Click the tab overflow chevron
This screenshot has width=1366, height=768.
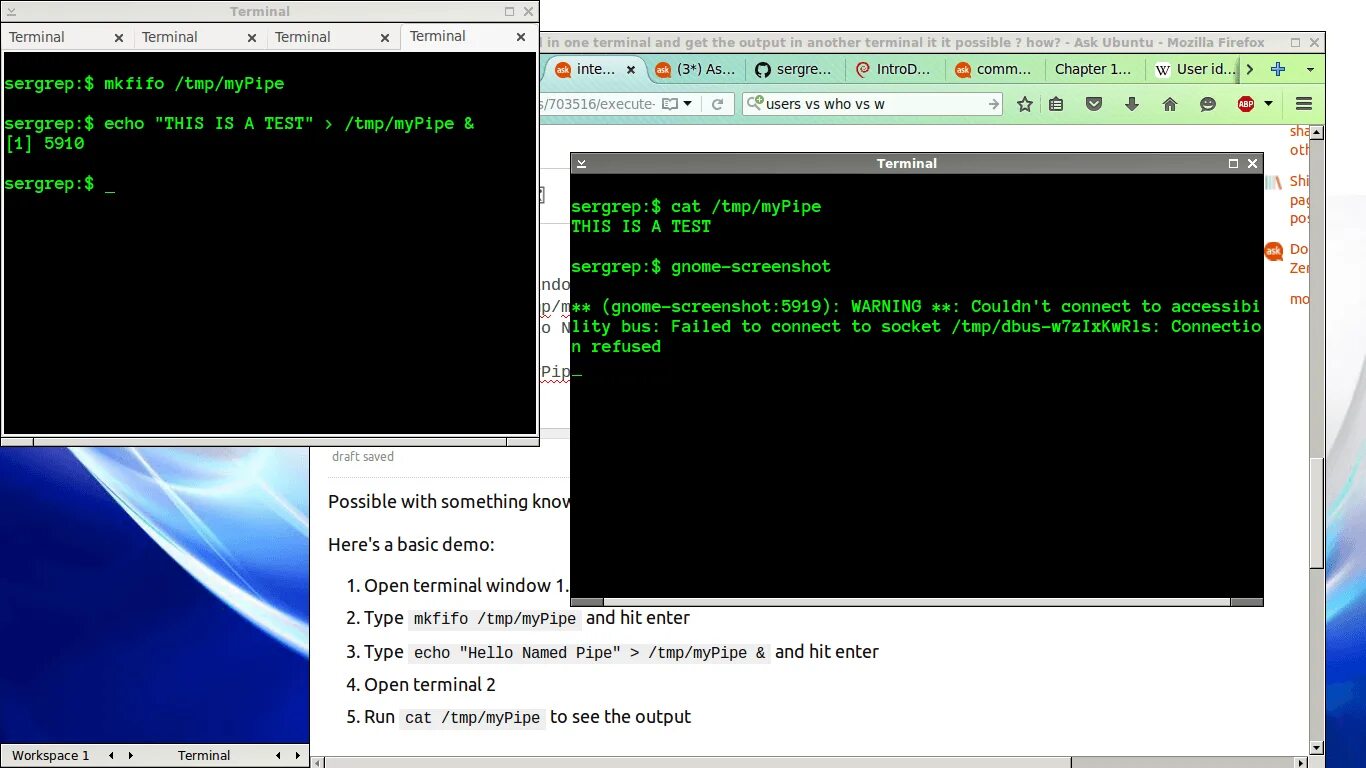1249,69
